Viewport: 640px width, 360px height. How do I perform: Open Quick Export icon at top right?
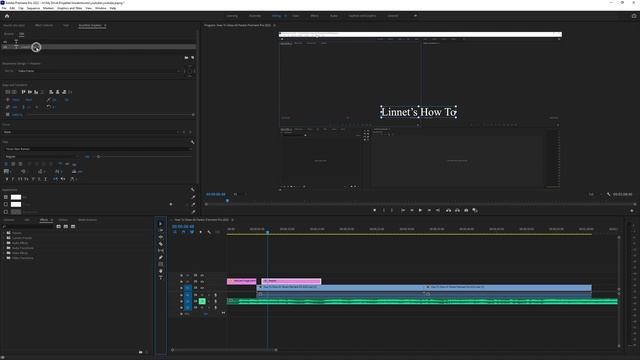(x=634, y=16)
